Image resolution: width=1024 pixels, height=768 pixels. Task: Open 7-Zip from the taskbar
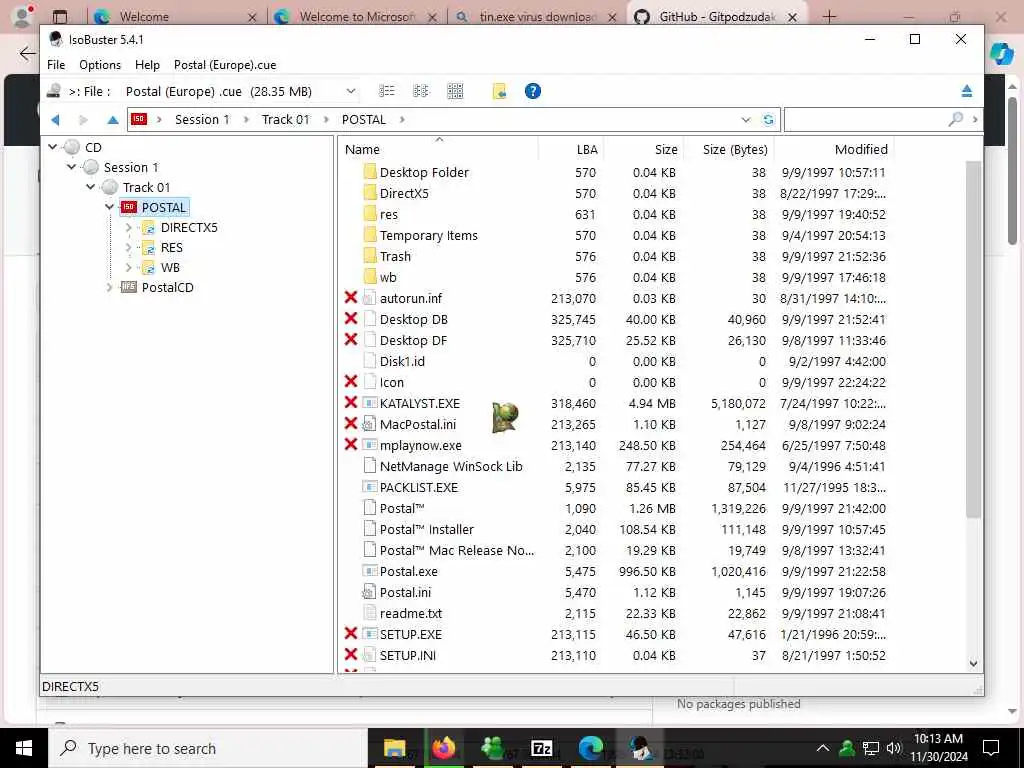click(x=542, y=748)
